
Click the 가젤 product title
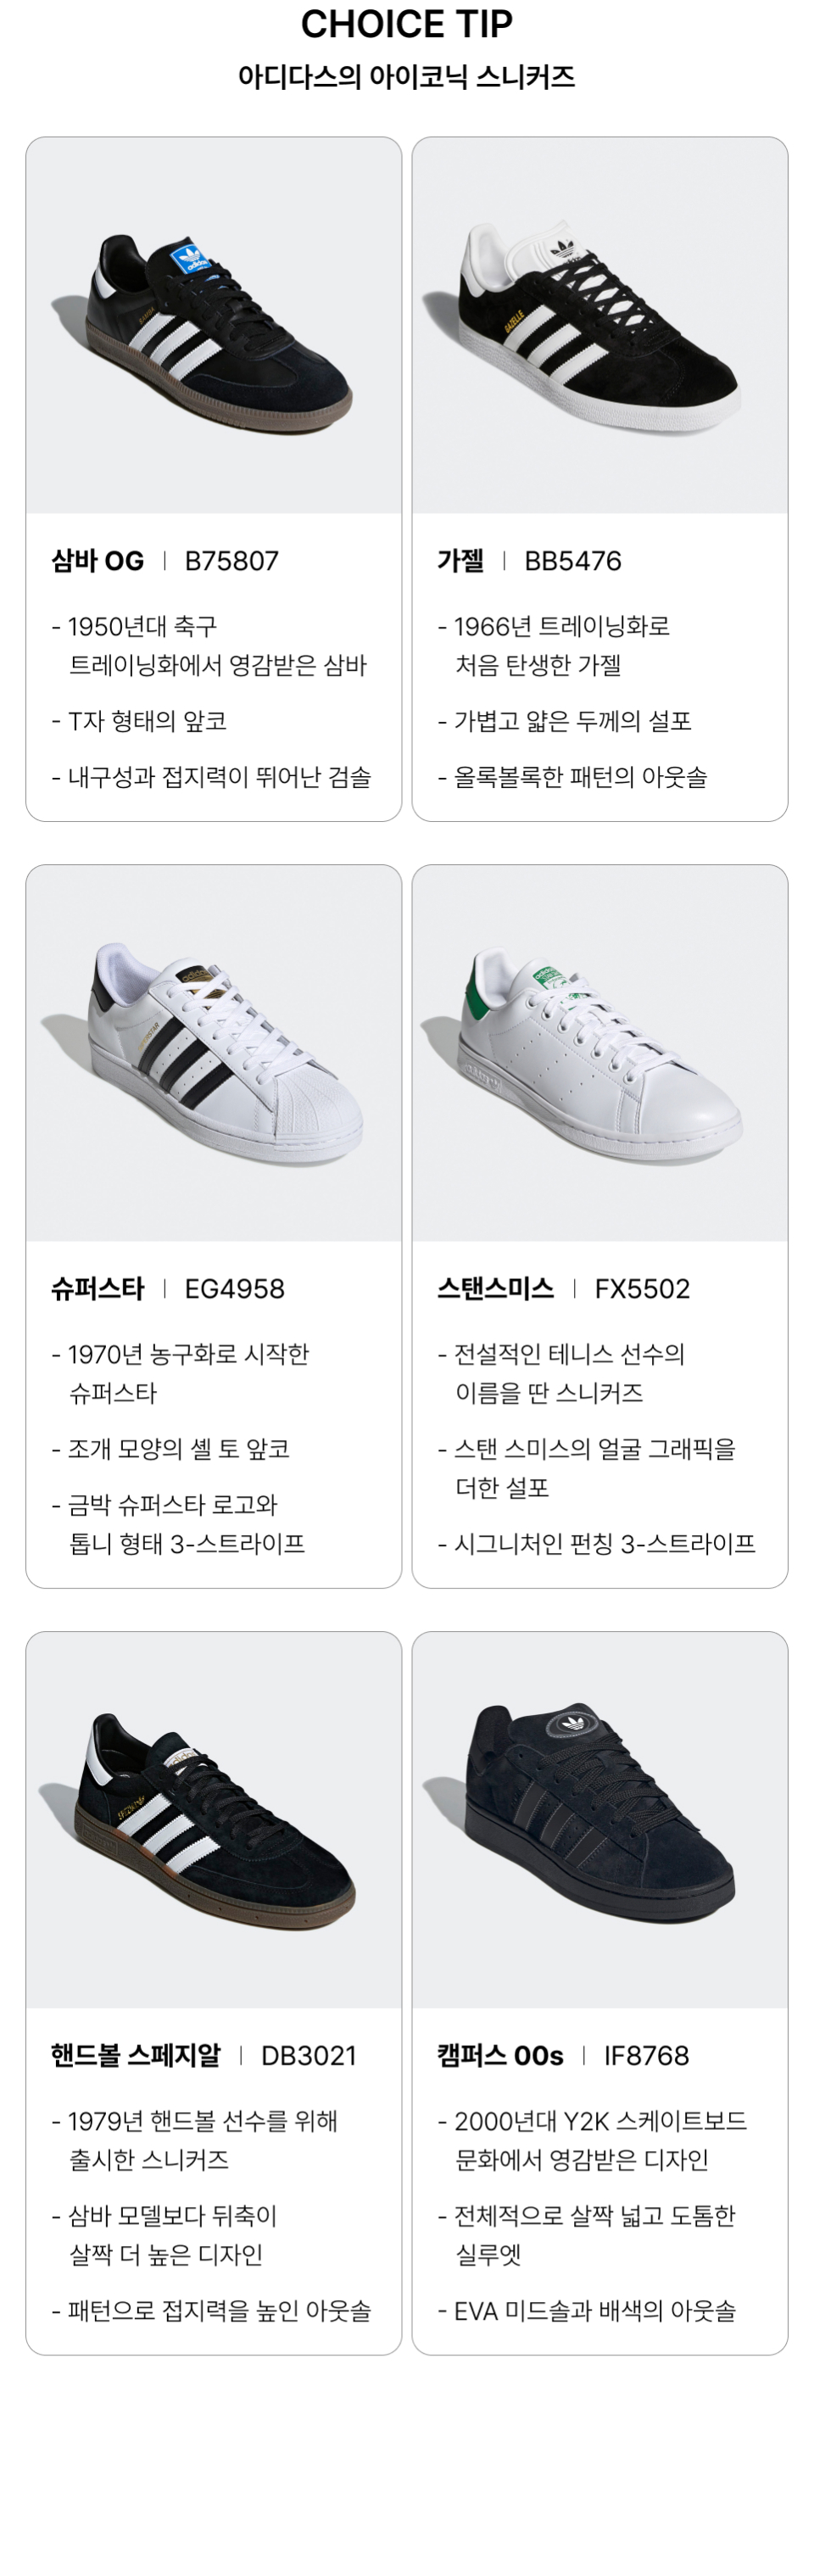click(x=460, y=561)
